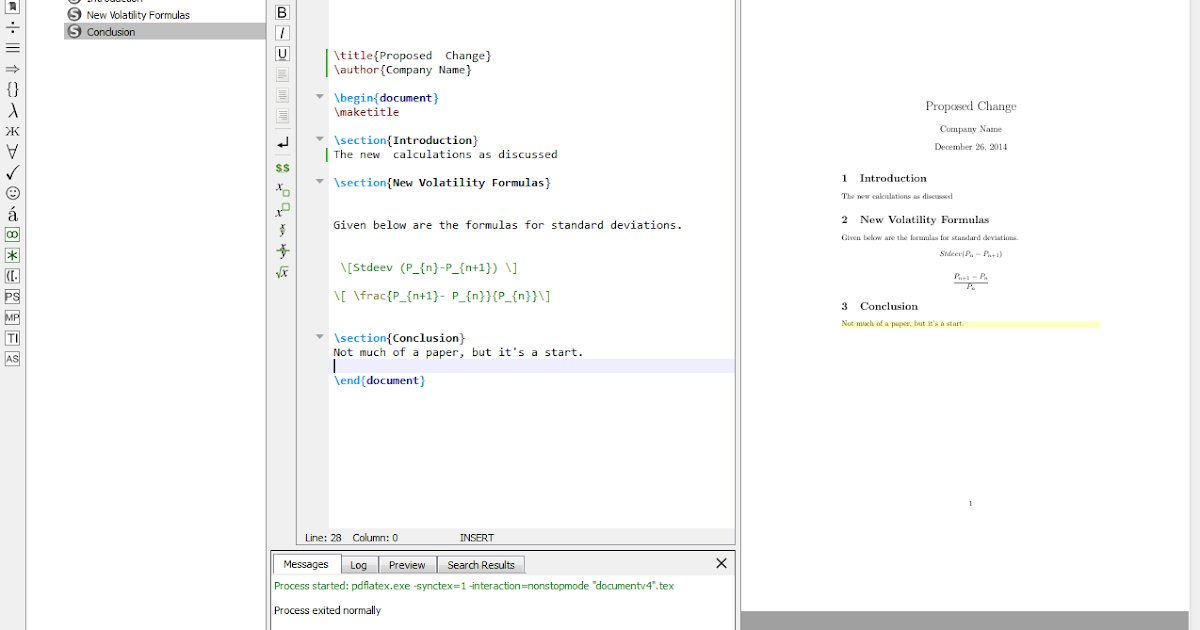1200x630 pixels.
Task: Apply italic formatting
Action: click(x=282, y=32)
